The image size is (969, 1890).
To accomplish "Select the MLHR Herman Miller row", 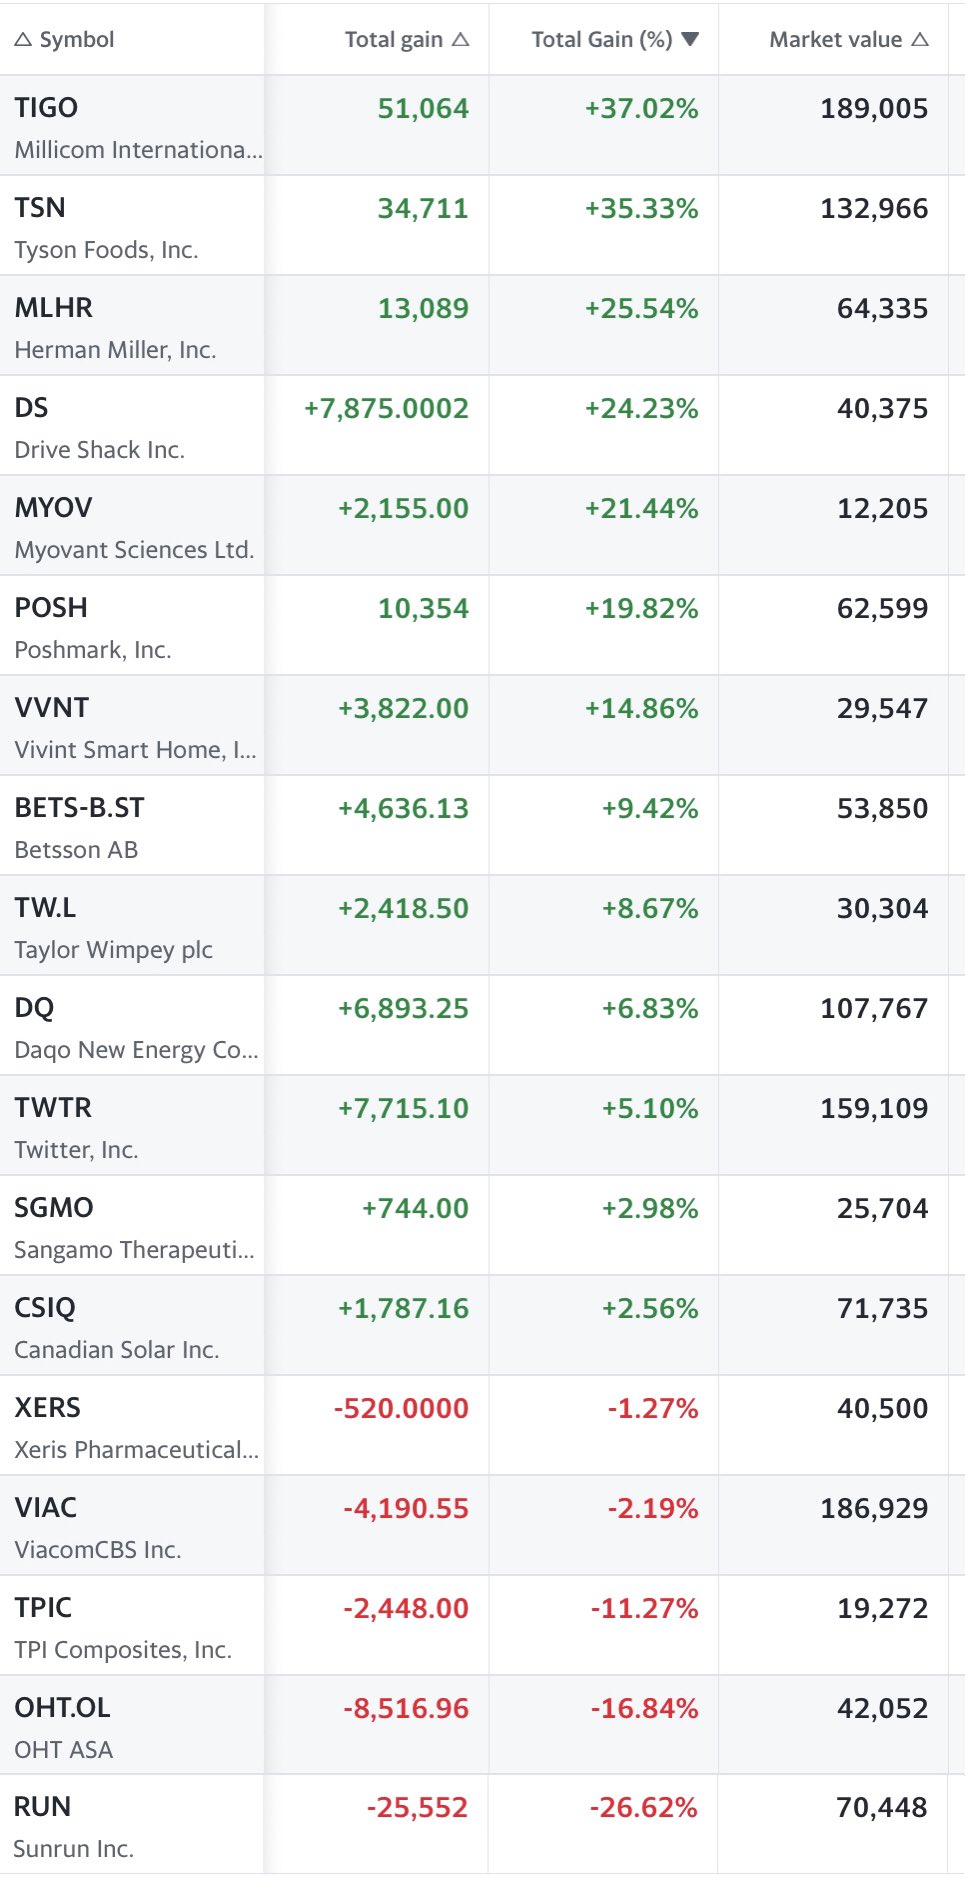I will coord(54,308).
